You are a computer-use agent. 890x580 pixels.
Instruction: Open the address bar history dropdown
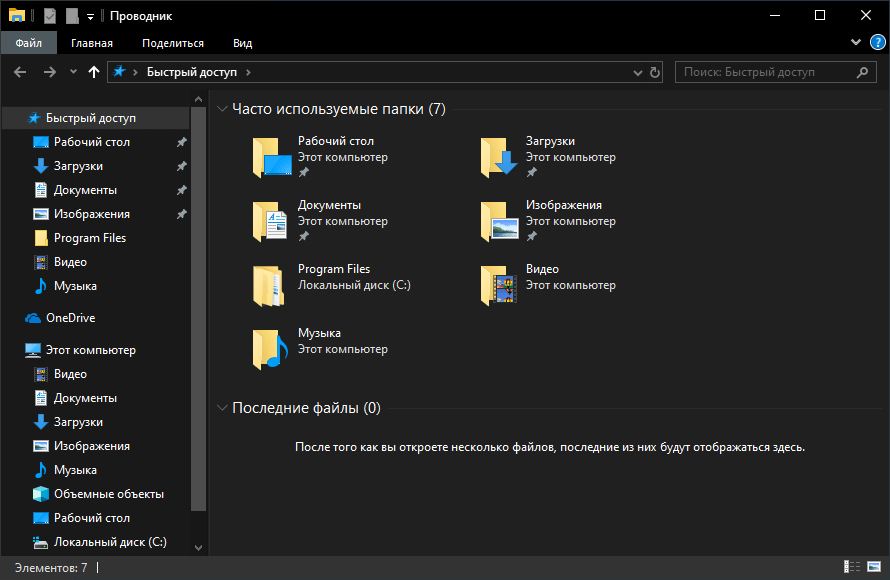(x=637, y=72)
